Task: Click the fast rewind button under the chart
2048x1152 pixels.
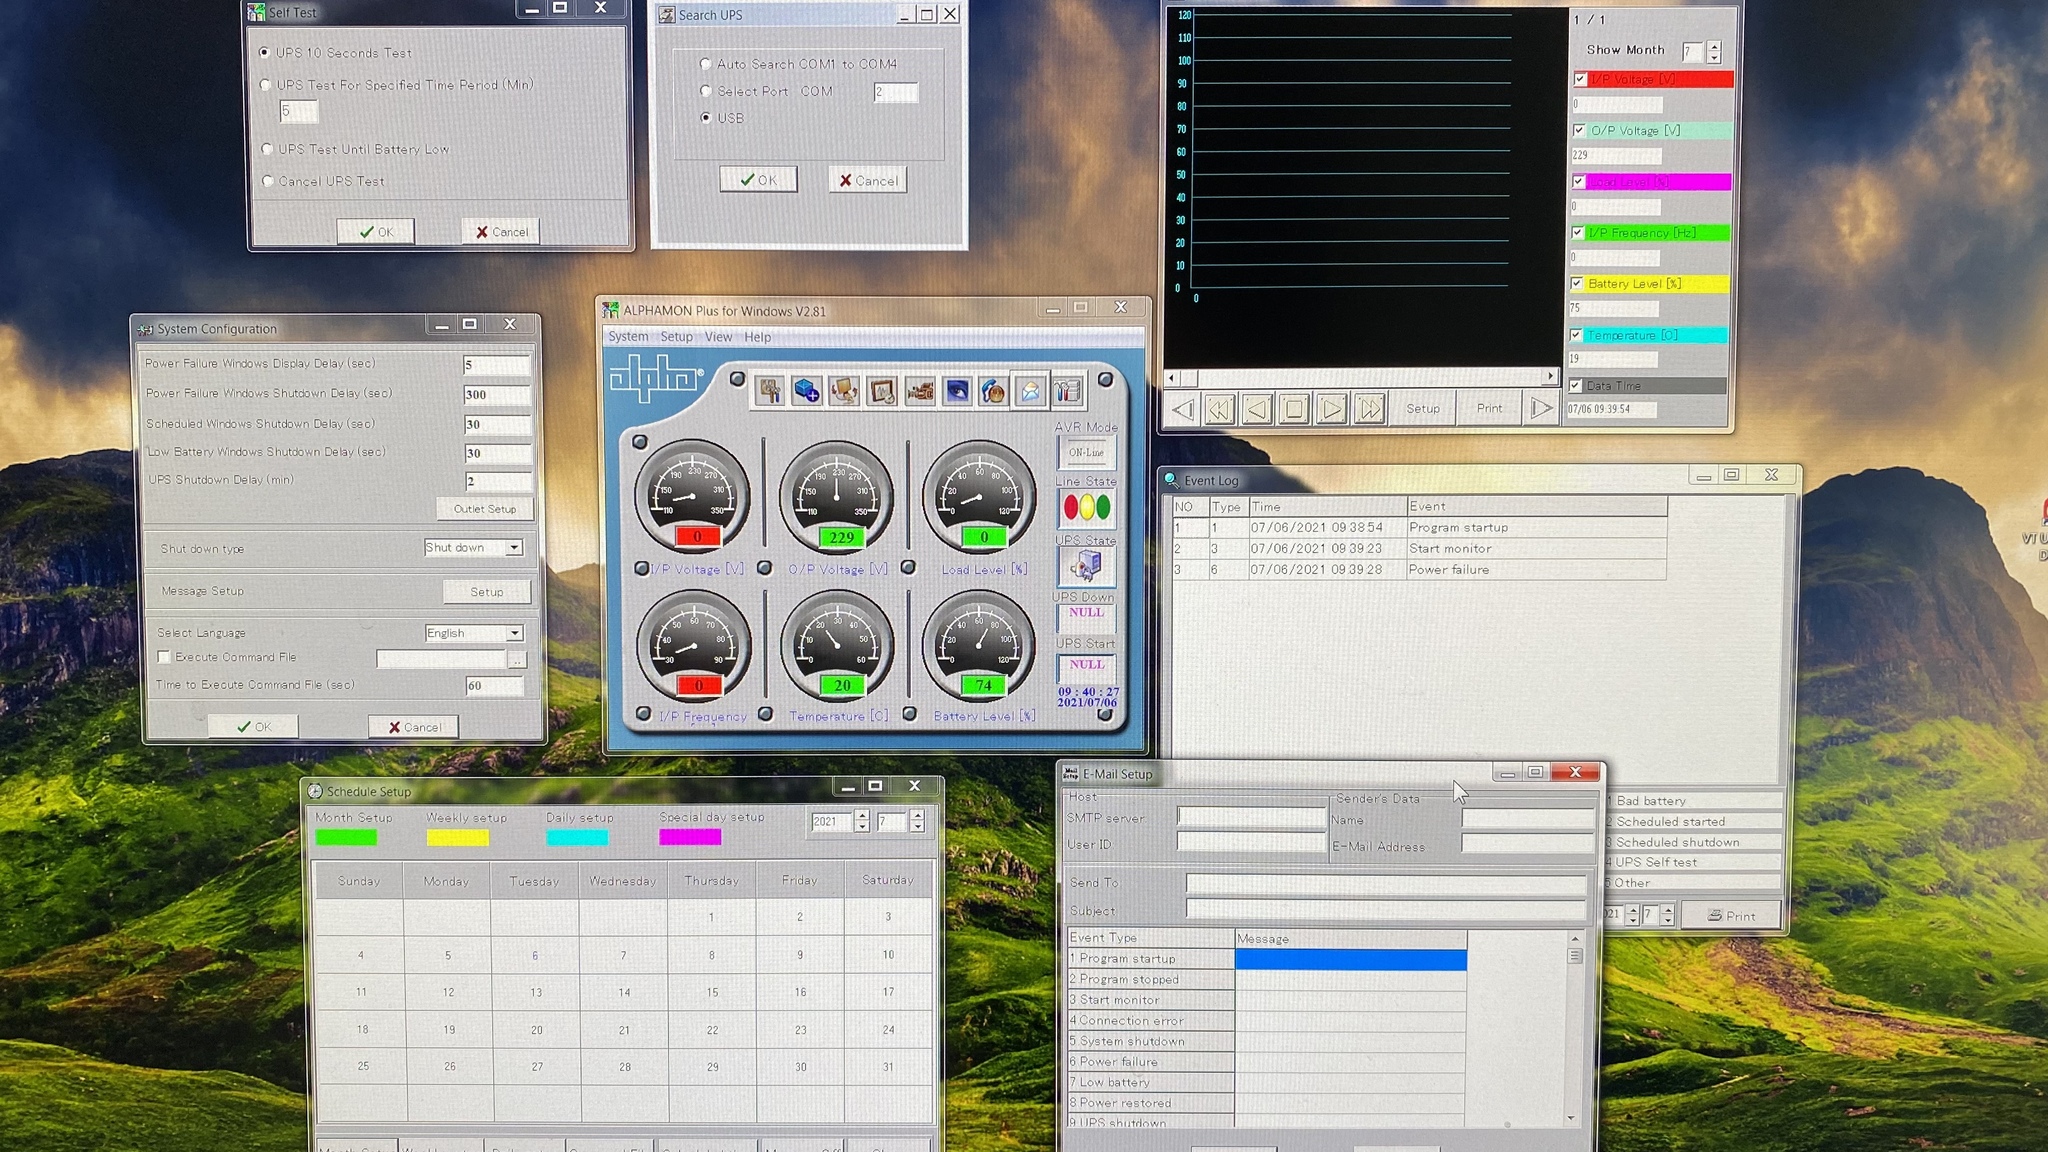Action: coord(1219,409)
